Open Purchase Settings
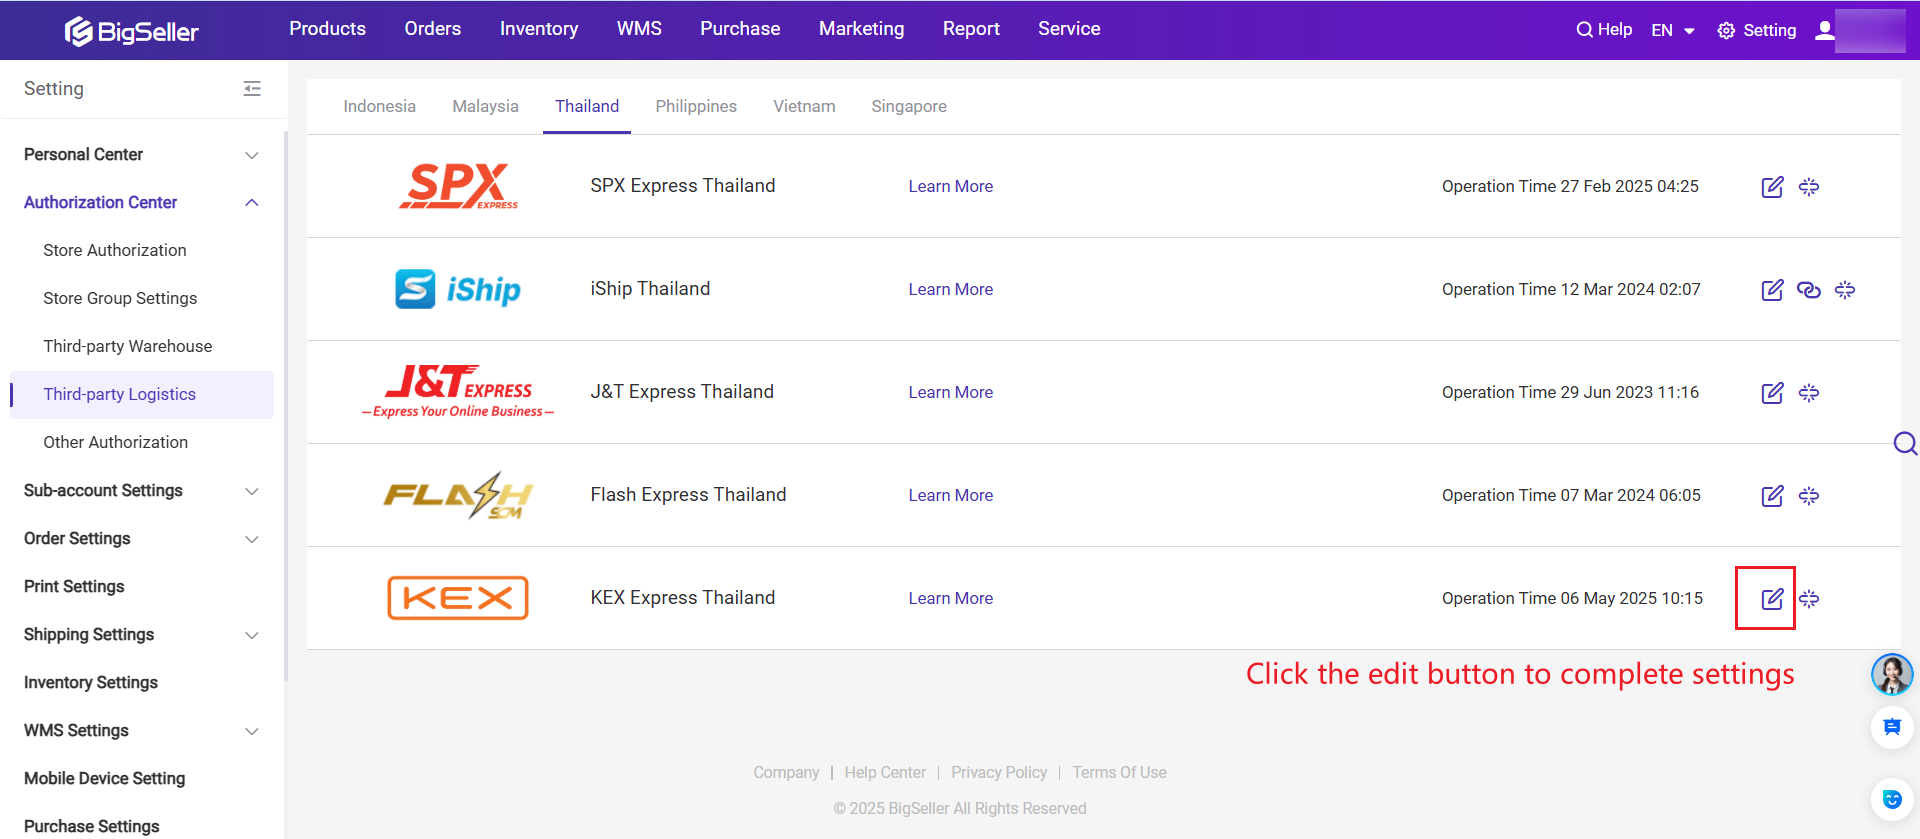The height and width of the screenshot is (839, 1920). pos(92,827)
